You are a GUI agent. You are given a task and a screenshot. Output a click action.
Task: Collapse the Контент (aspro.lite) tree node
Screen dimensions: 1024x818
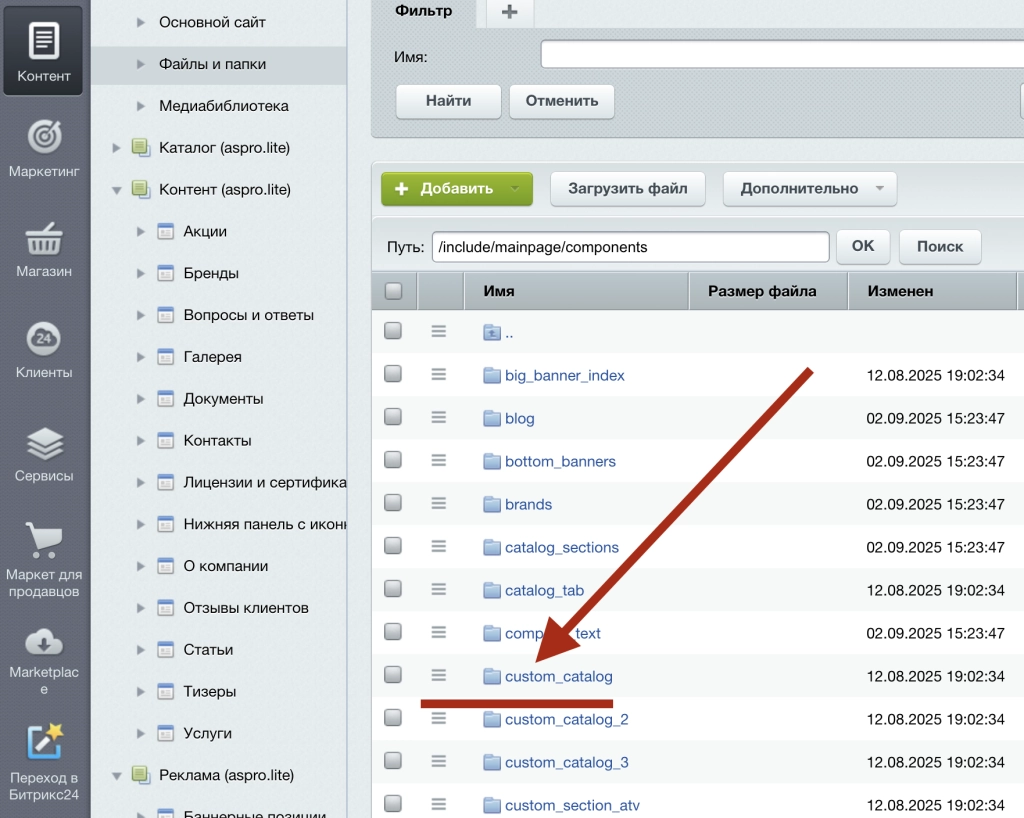click(x=117, y=189)
